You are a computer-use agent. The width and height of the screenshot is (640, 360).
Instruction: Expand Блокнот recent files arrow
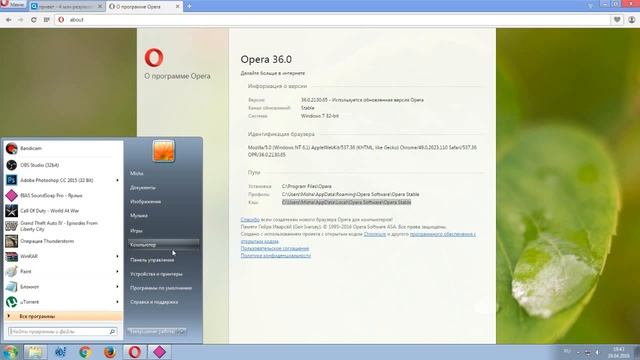pos(118,287)
